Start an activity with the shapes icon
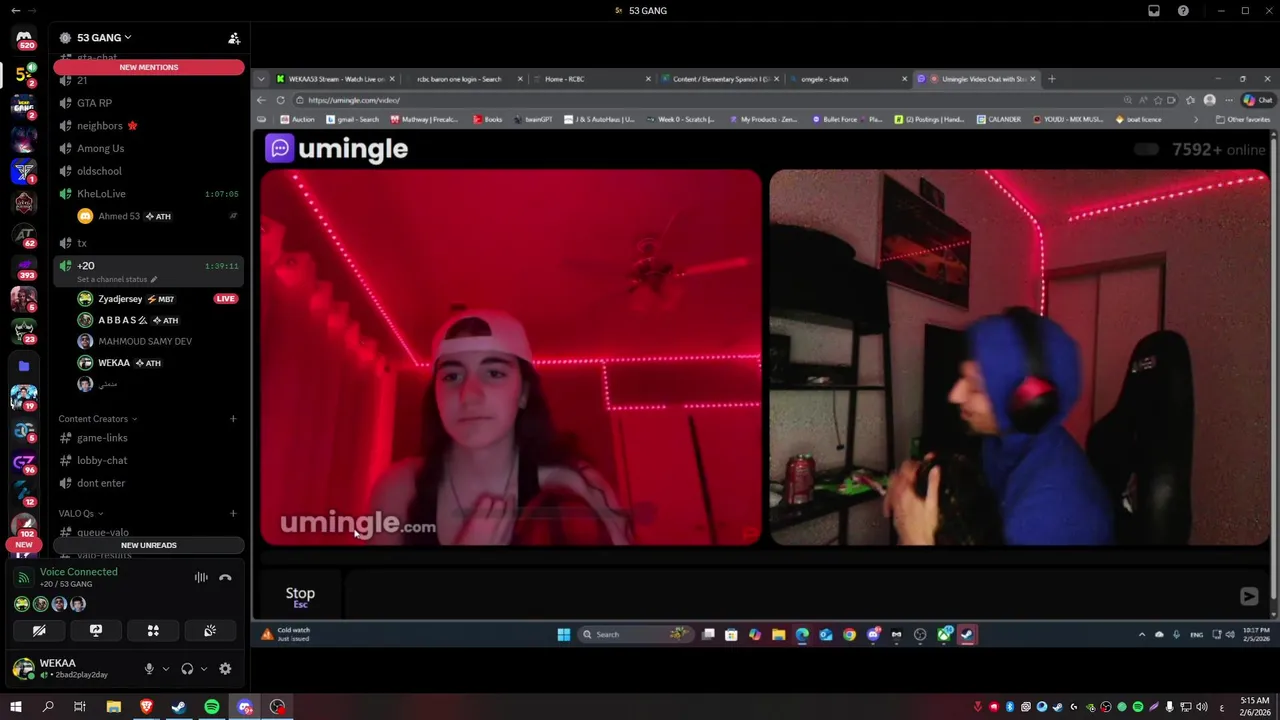Viewport: 1280px width, 720px height. [153, 631]
